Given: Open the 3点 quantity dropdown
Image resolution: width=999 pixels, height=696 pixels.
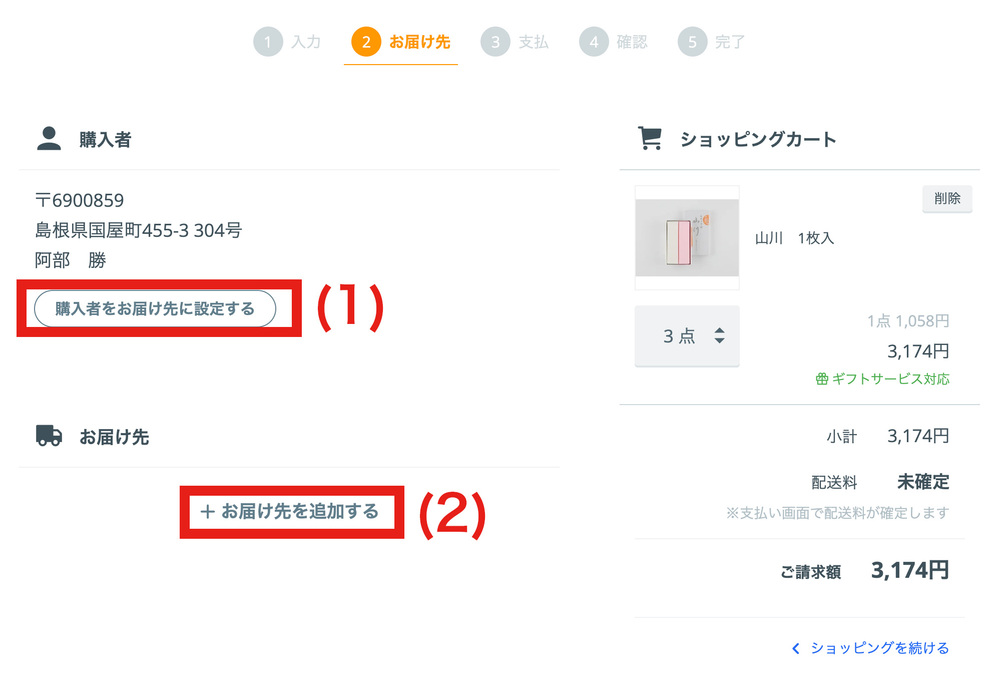Looking at the screenshot, I should click(x=687, y=336).
